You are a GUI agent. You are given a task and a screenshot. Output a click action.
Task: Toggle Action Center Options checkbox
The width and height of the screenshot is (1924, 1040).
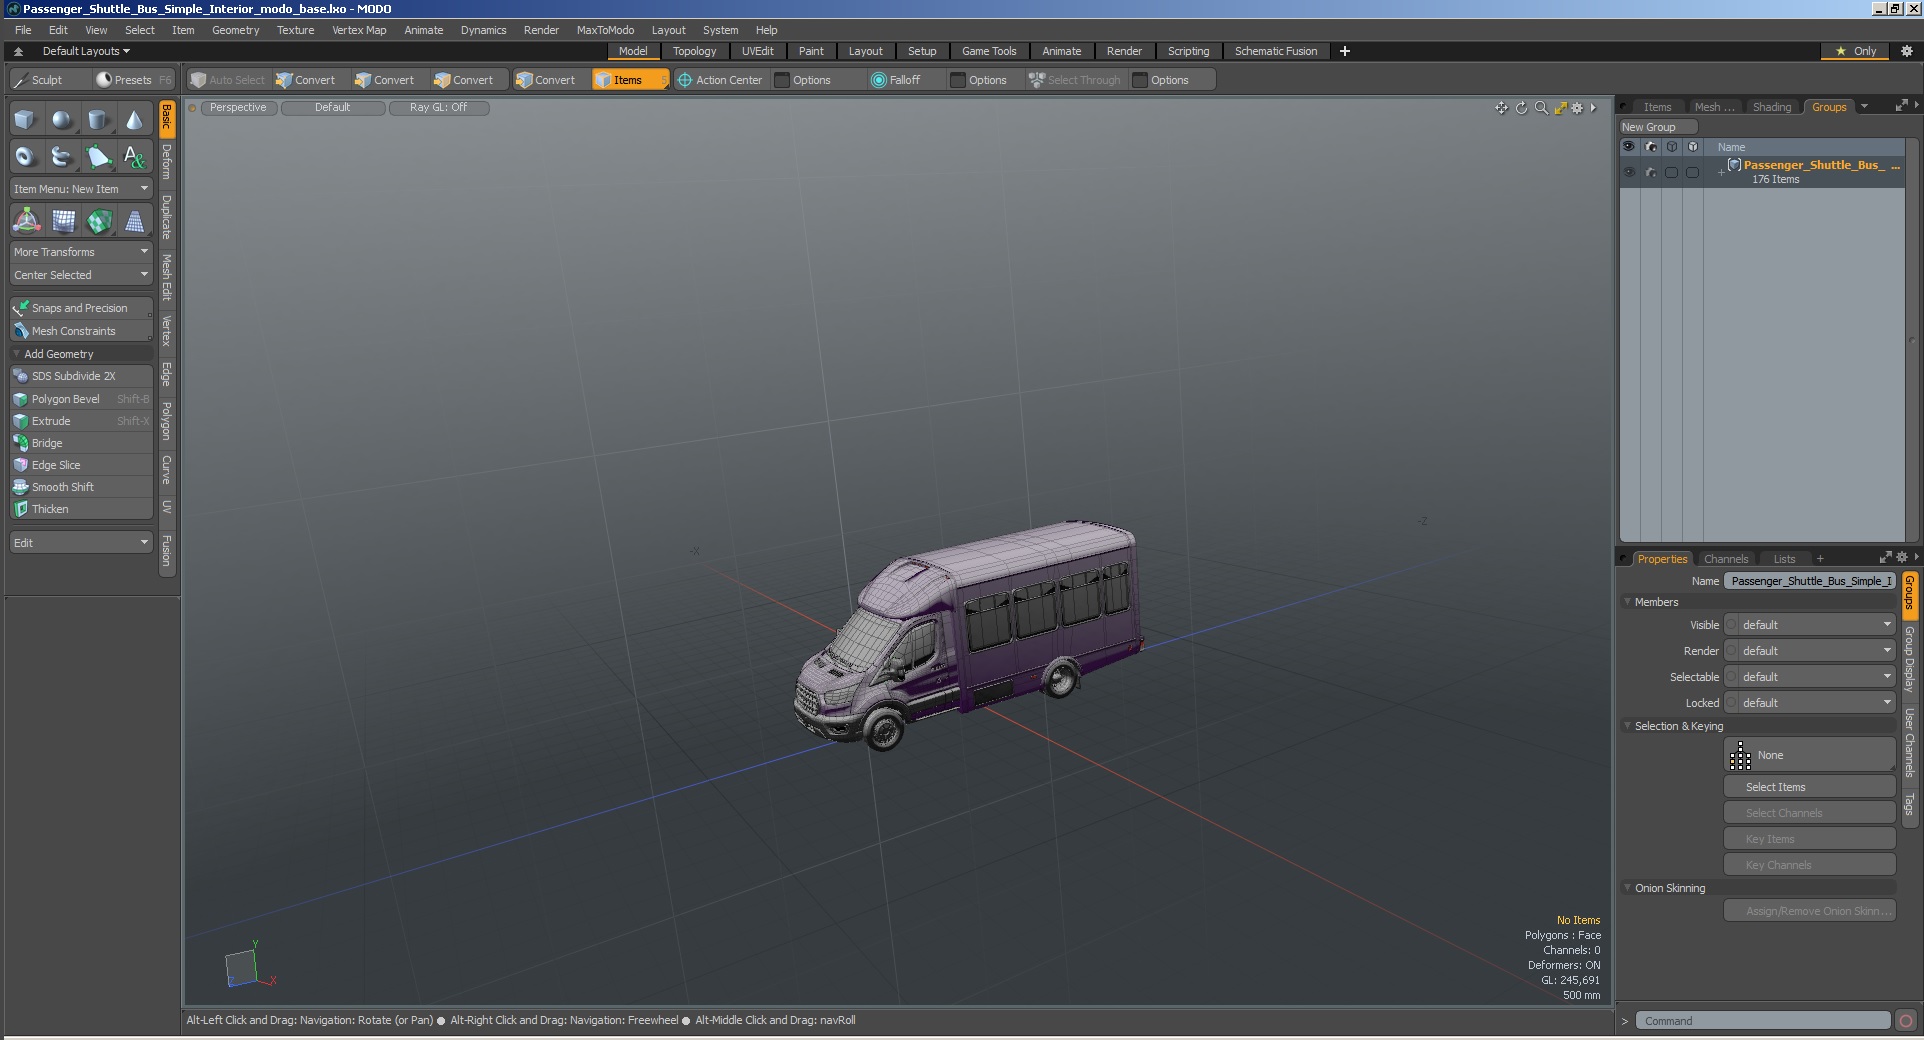point(782,80)
